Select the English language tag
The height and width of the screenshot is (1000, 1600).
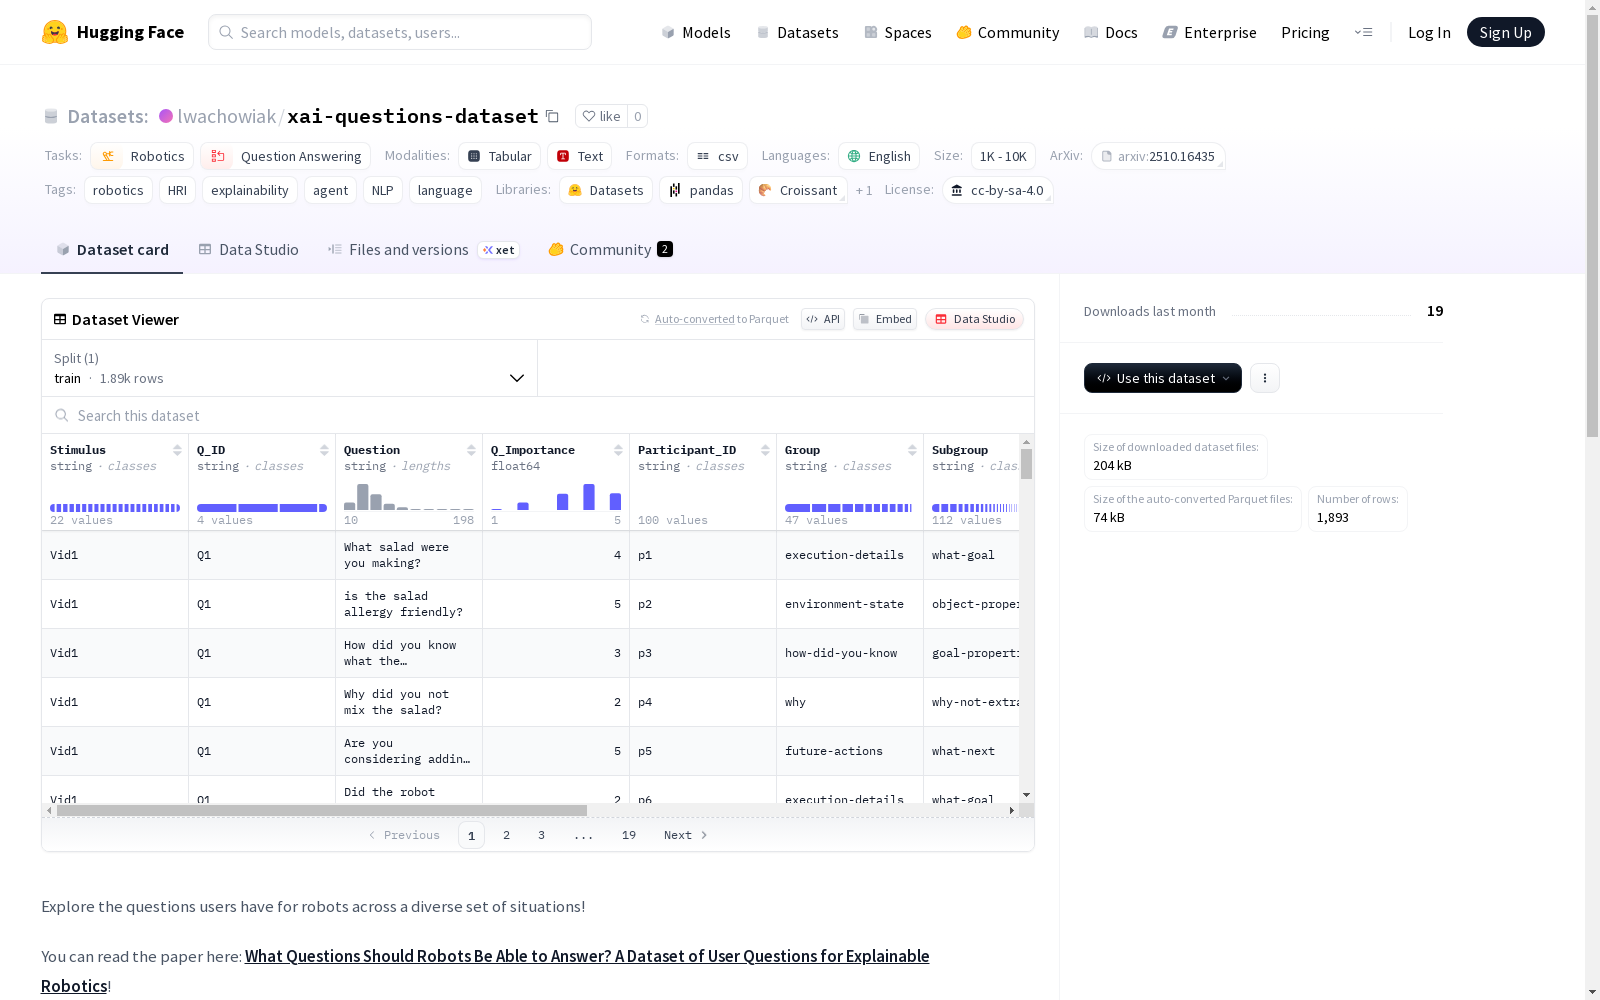(x=879, y=156)
